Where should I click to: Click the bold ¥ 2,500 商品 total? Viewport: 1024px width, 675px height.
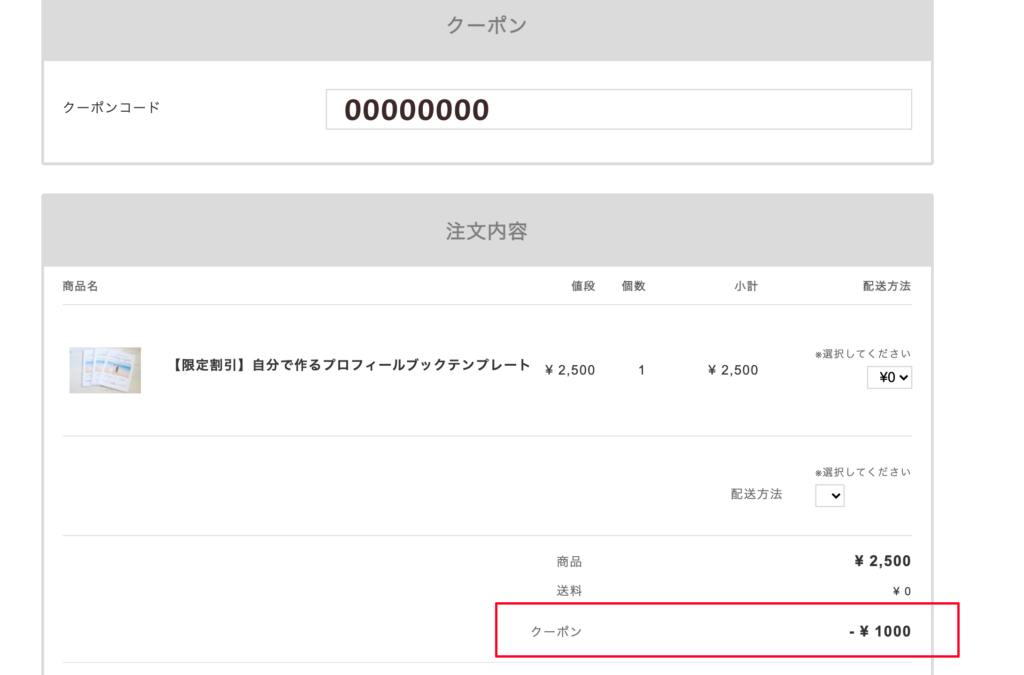tap(882, 561)
